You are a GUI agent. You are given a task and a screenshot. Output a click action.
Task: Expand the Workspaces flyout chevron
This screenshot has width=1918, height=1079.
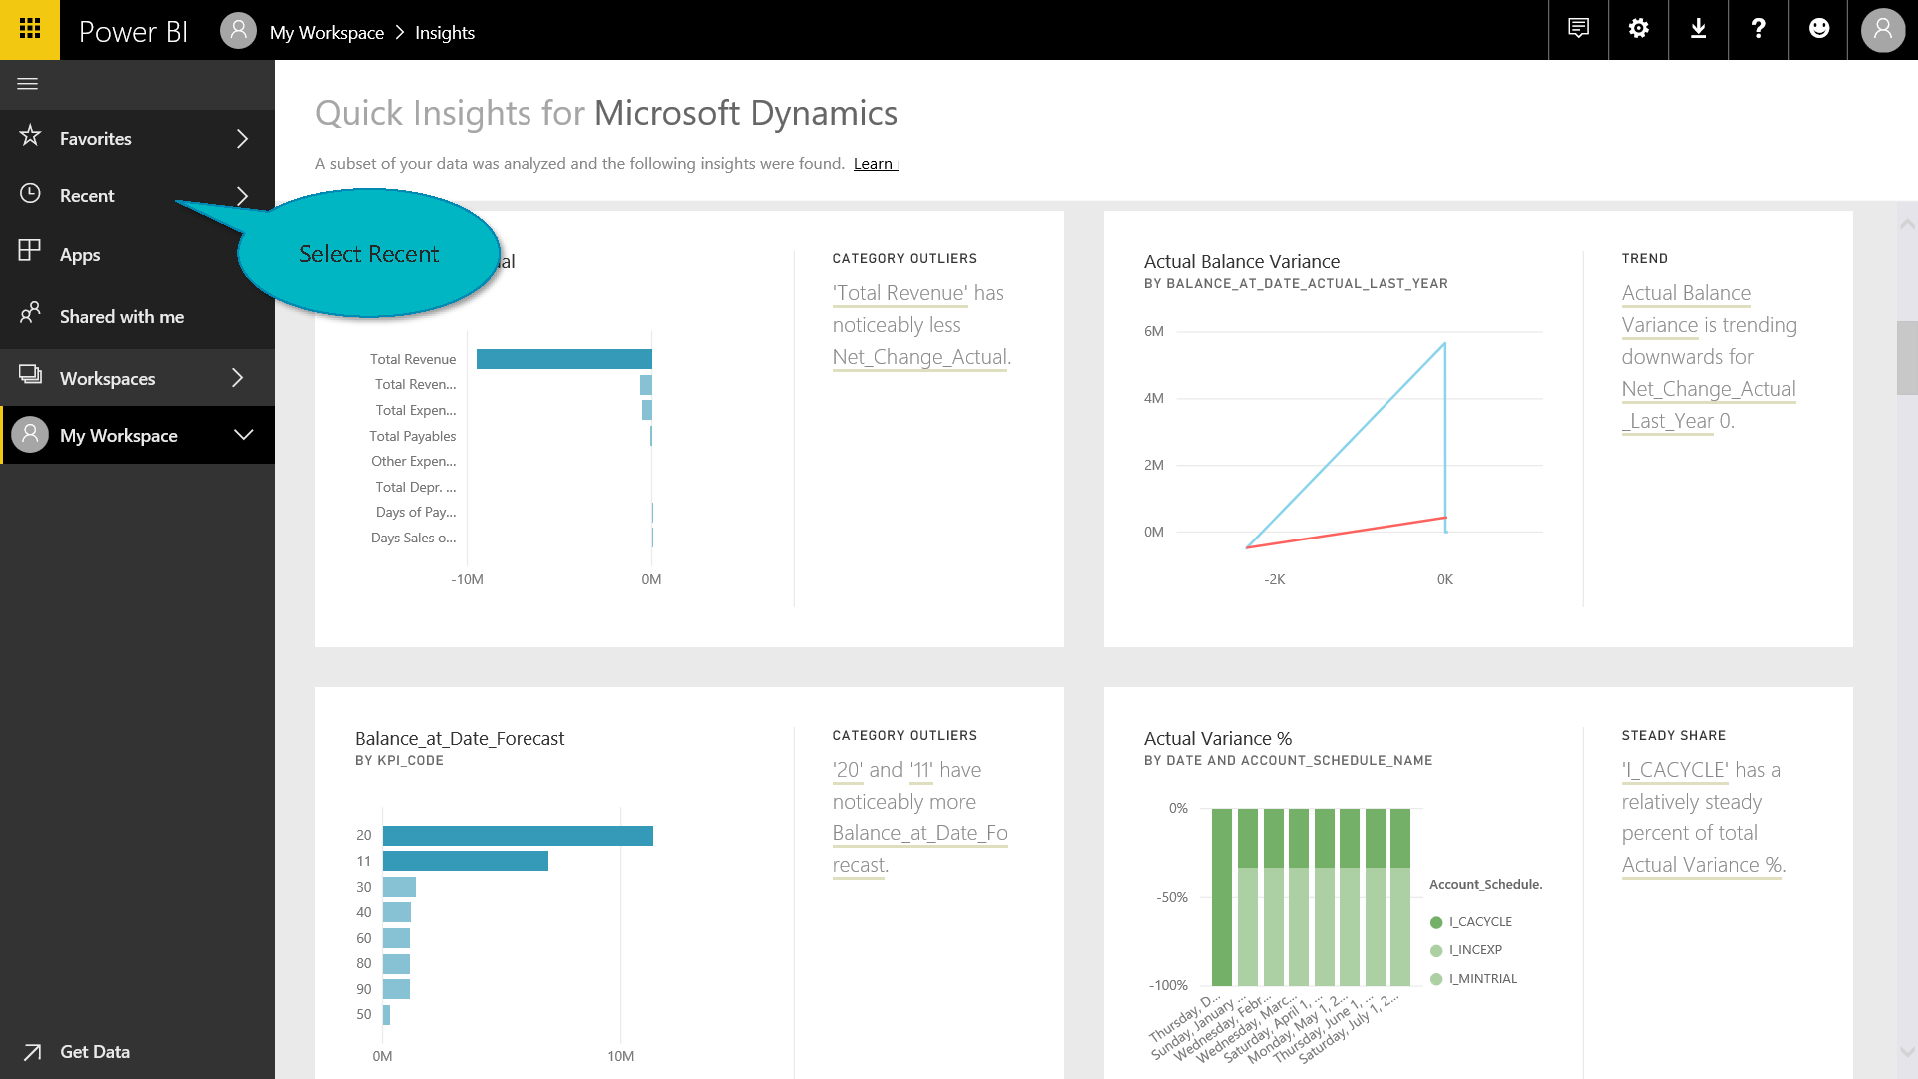pos(238,378)
